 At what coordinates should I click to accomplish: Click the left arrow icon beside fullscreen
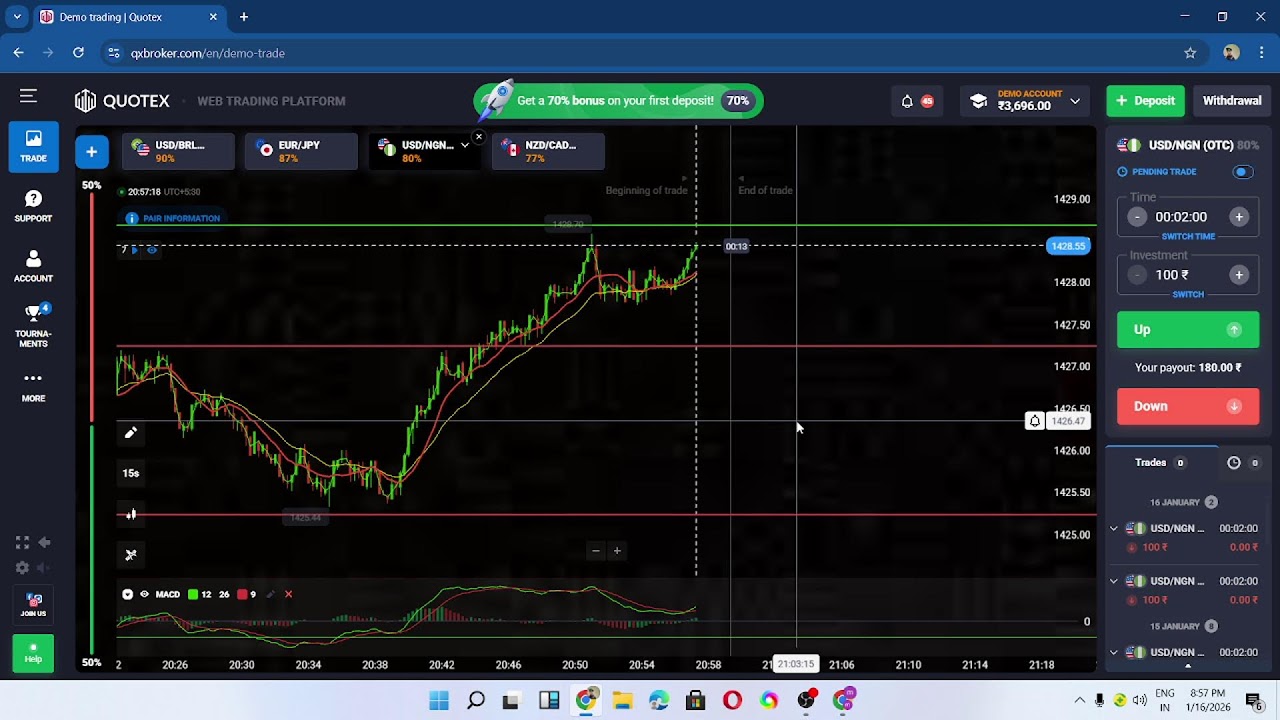click(x=44, y=542)
